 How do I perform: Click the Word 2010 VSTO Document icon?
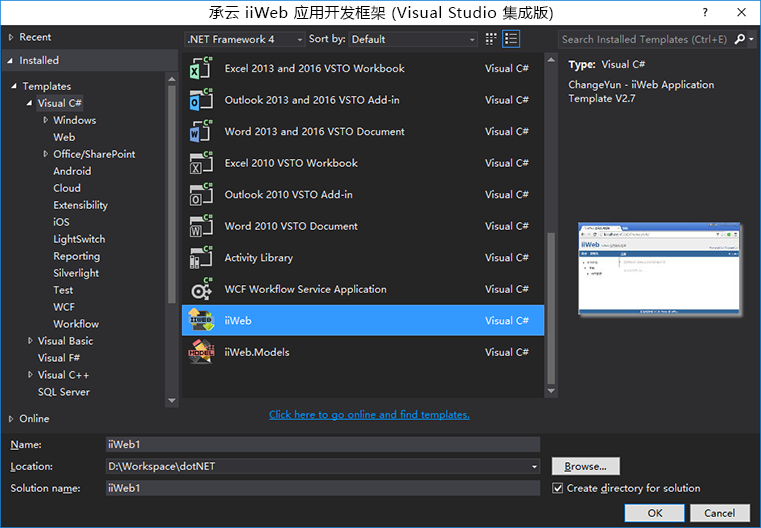coord(201,226)
